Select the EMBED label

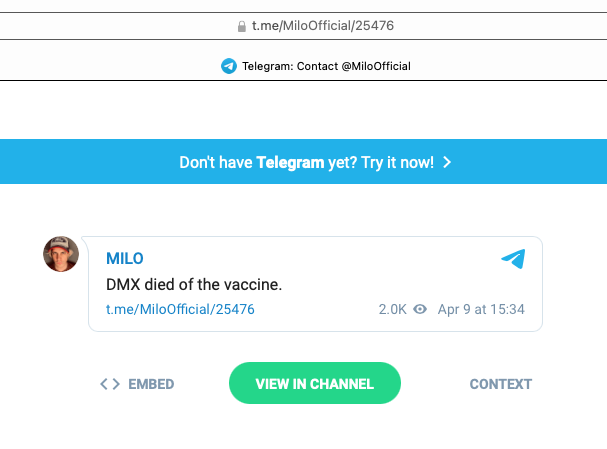pos(151,384)
